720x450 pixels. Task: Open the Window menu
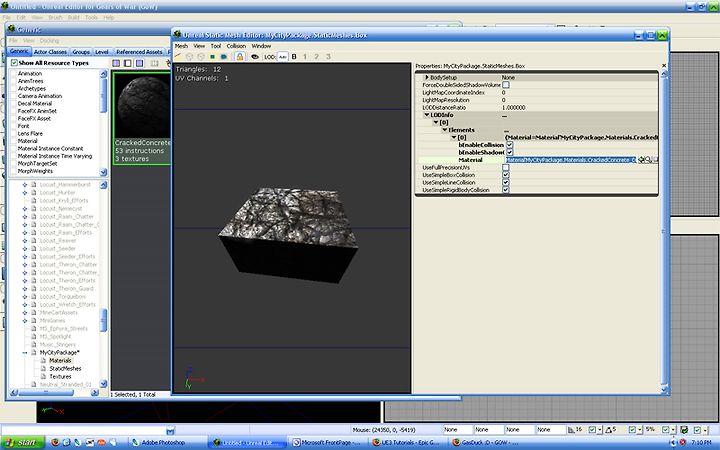coord(261,46)
